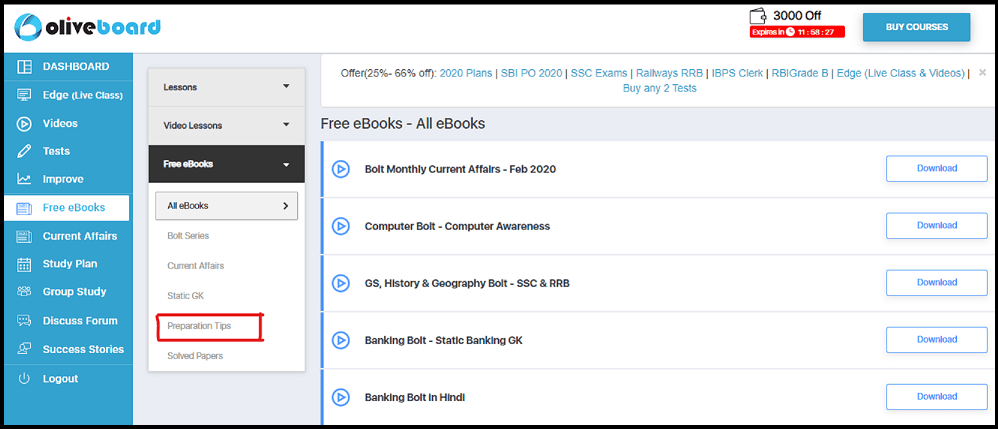998x429 pixels.
Task: Click the Group Study label
Action: point(74,292)
